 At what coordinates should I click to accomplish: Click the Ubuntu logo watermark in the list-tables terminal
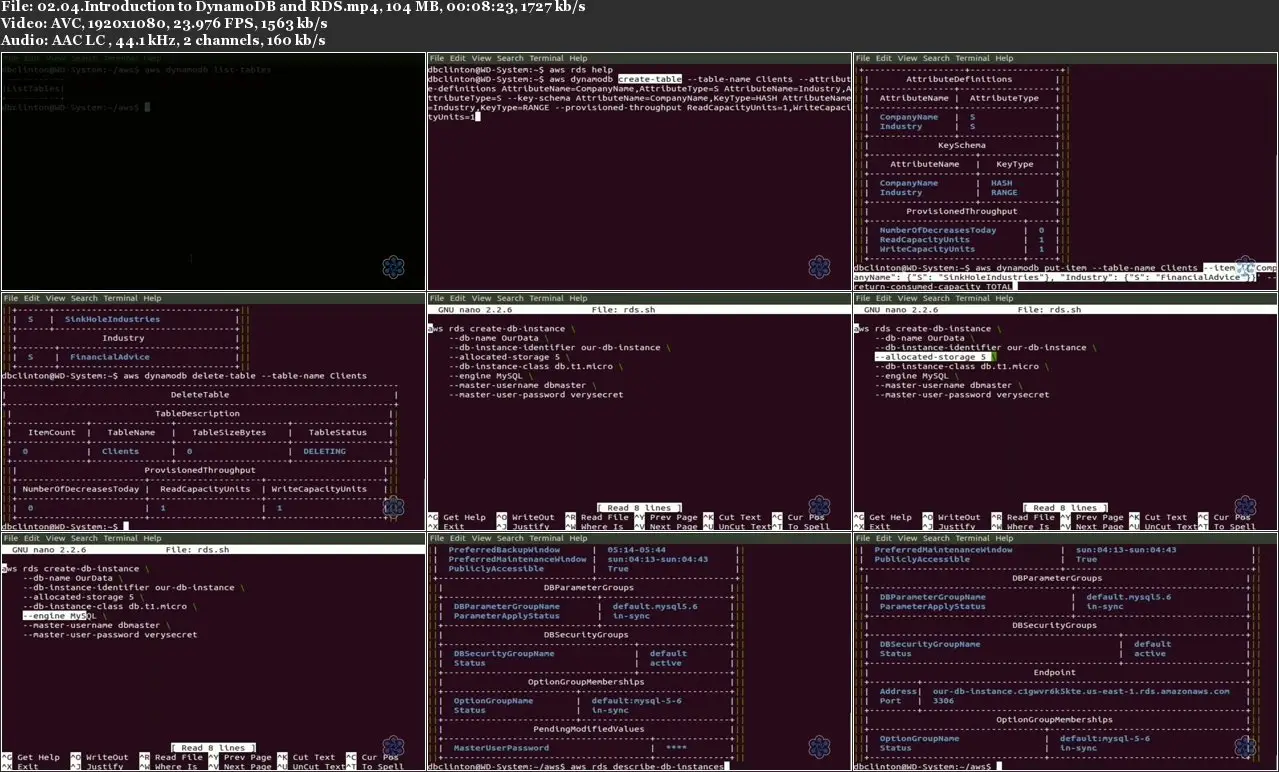394,265
